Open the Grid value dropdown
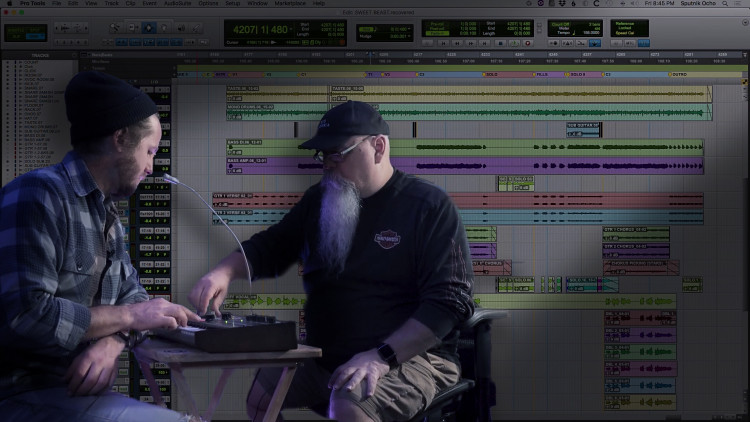This screenshot has height=422, width=750. point(409,30)
